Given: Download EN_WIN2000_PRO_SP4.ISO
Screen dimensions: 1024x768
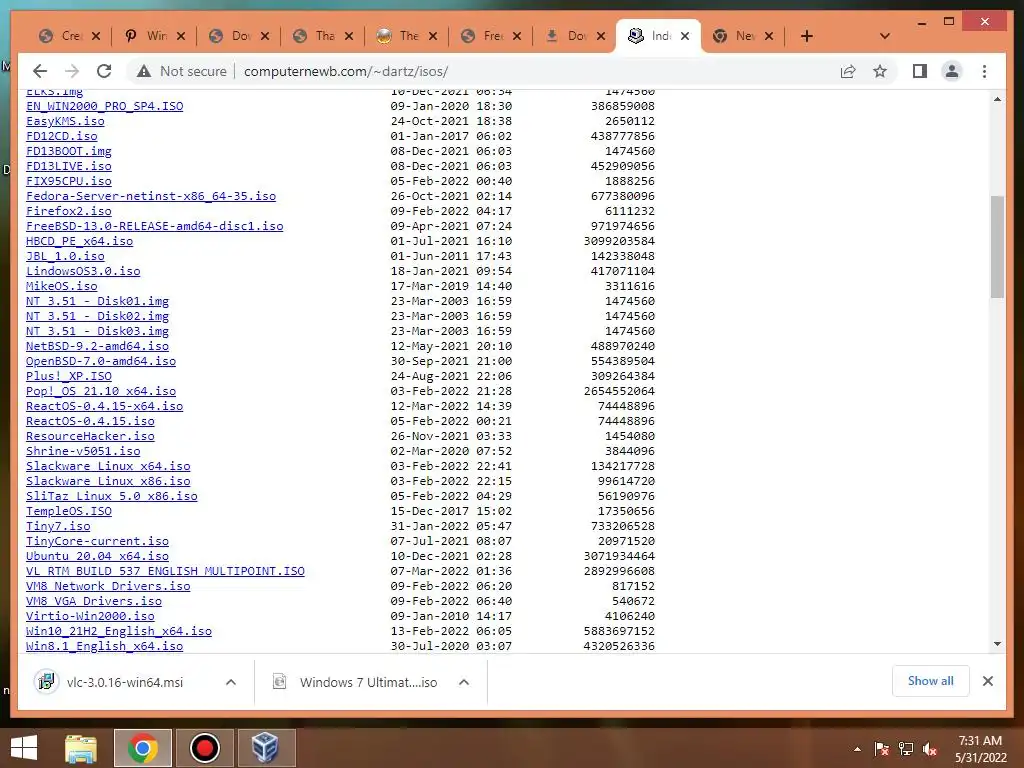Looking at the screenshot, I should point(104,106).
